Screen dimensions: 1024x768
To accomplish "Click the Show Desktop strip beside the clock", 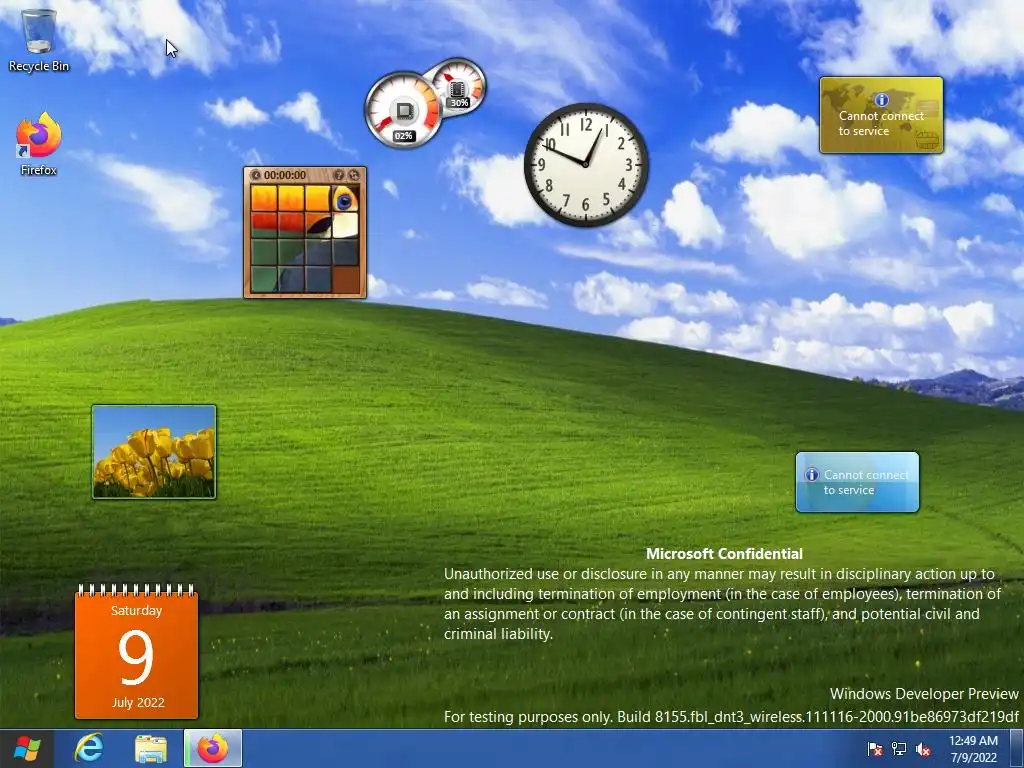I will click(1017, 748).
